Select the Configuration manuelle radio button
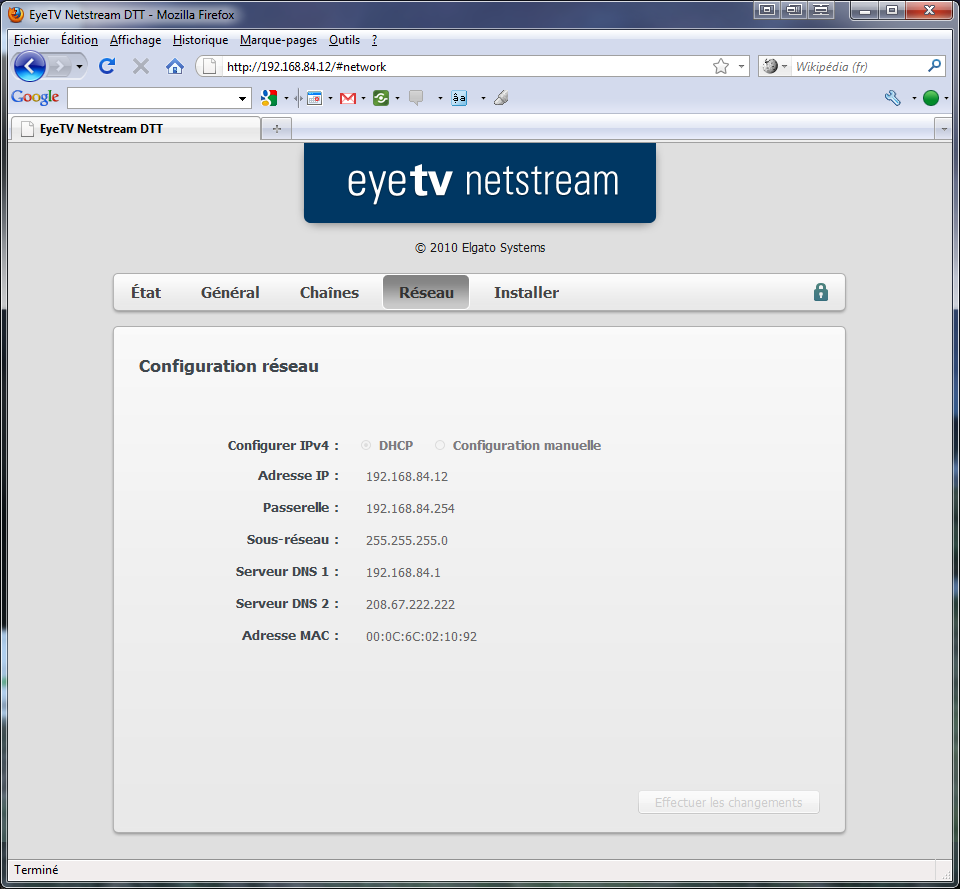Viewport: 960px width, 889px height. coord(440,445)
